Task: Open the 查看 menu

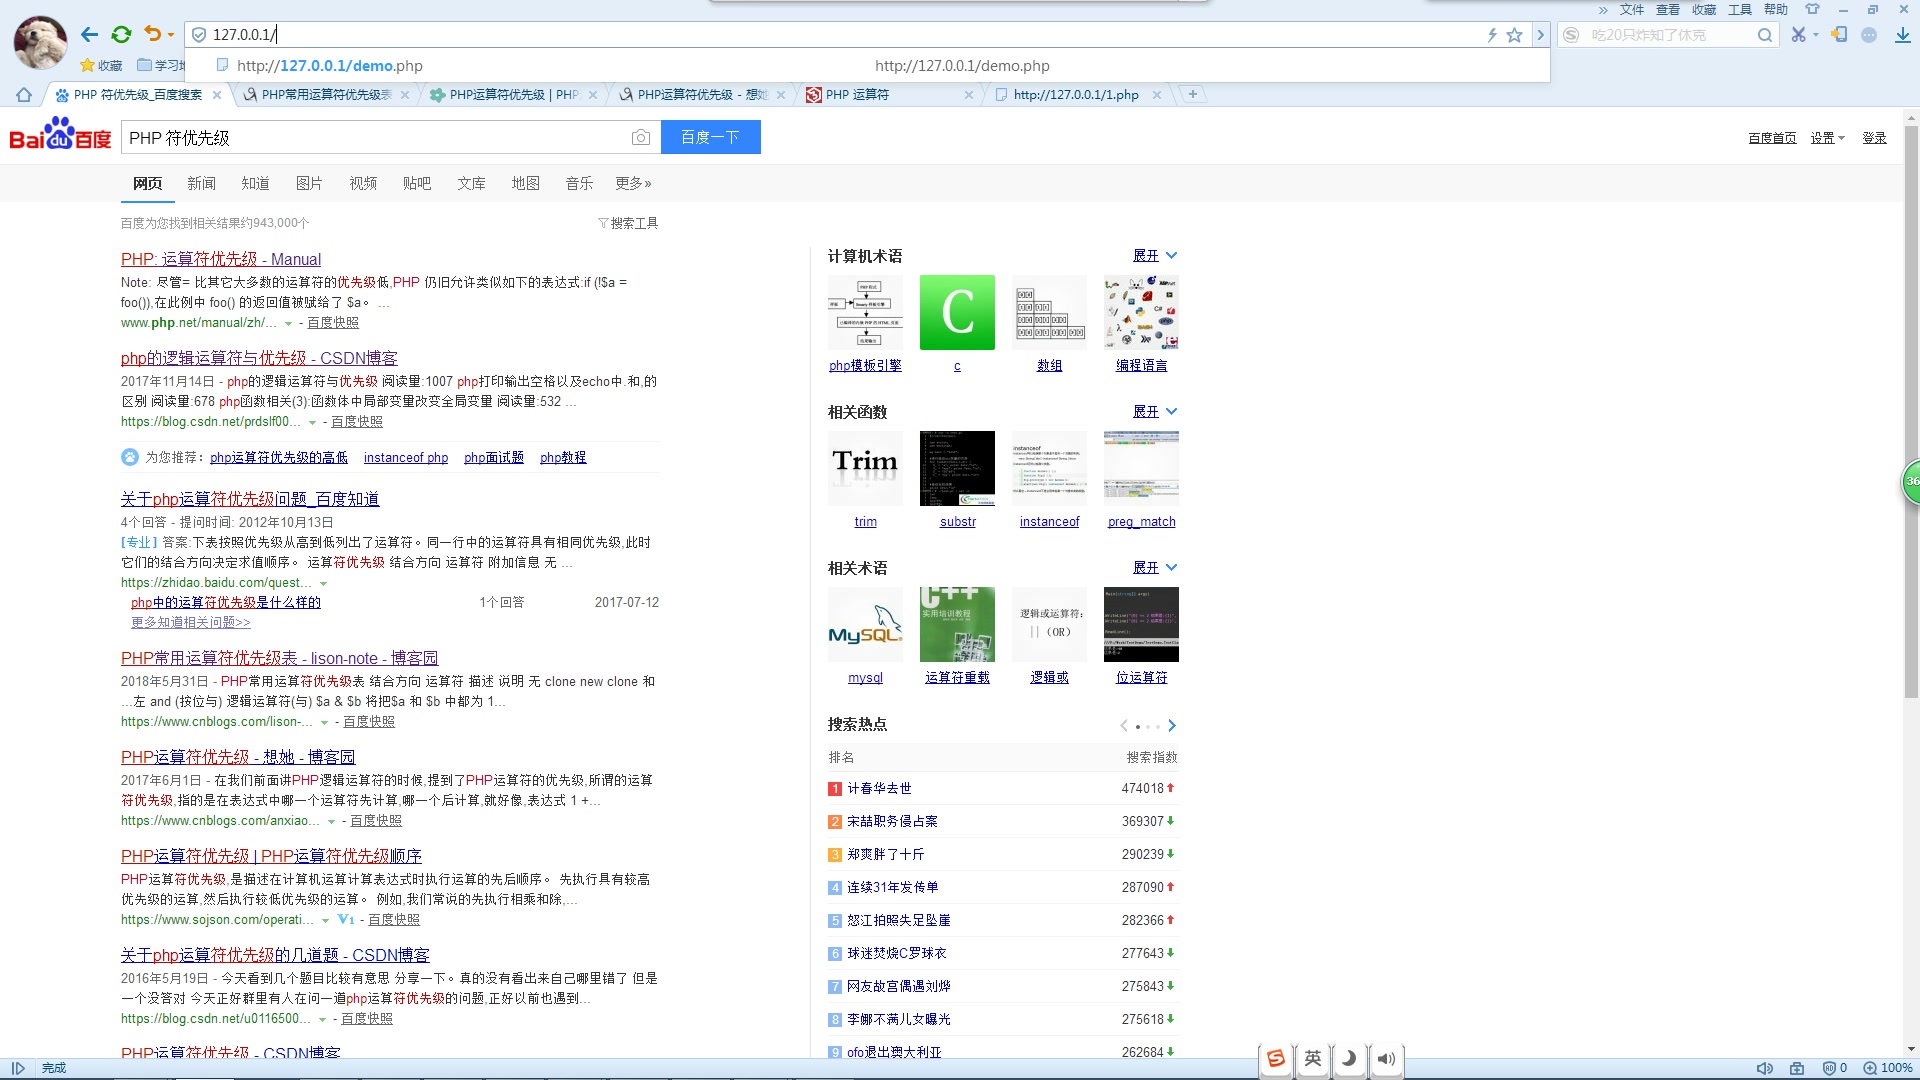Action: [1668, 10]
